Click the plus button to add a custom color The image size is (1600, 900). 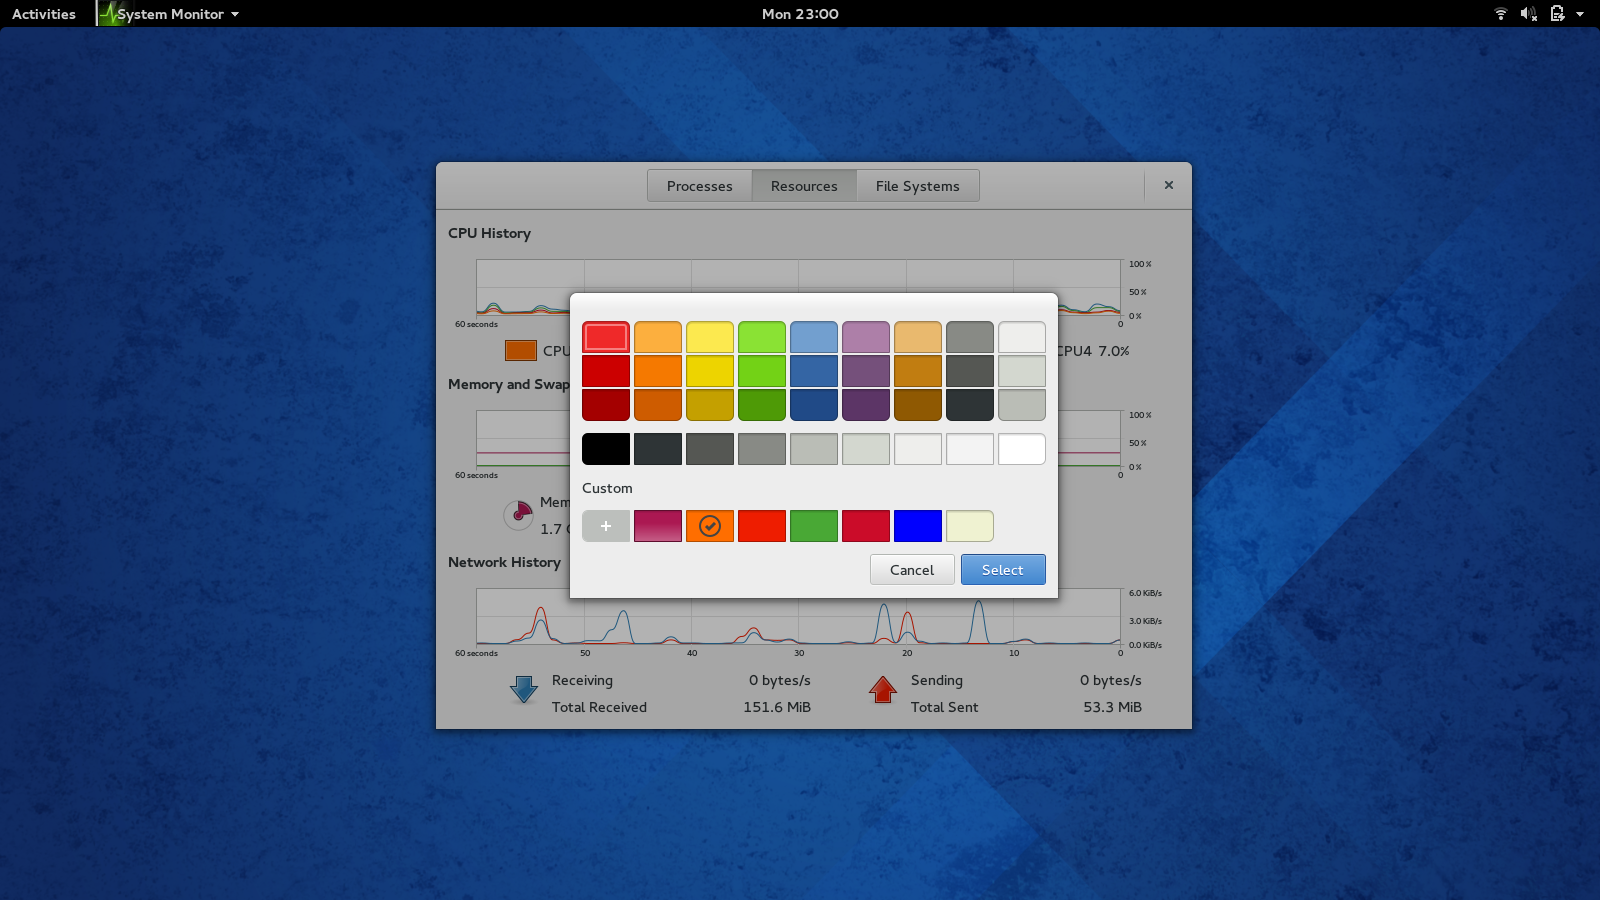606,525
